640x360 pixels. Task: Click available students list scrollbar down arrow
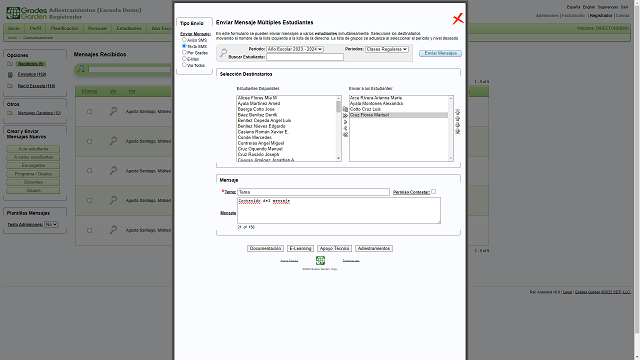[x=338, y=158]
